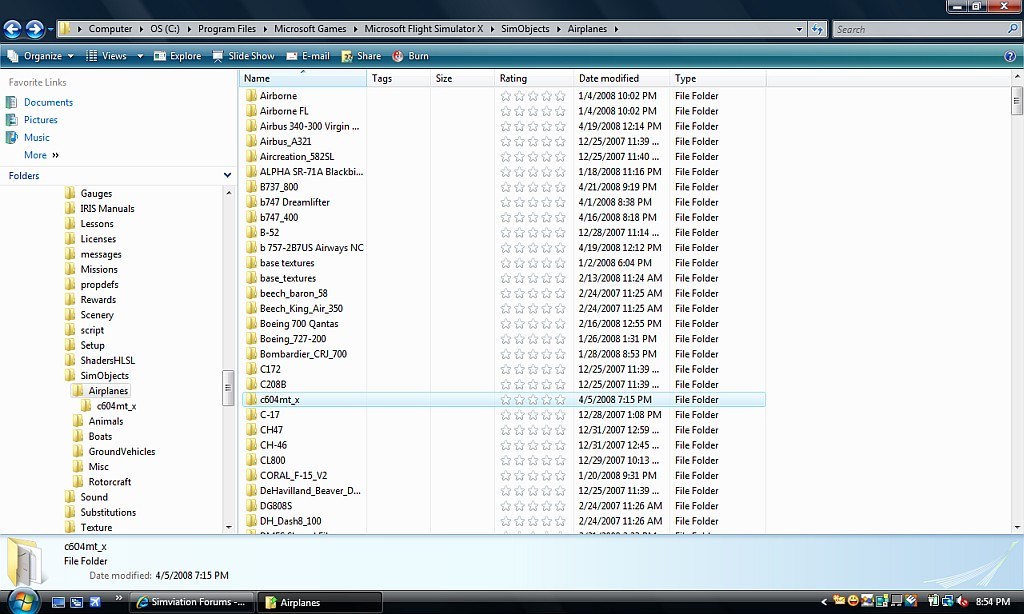The height and width of the screenshot is (614, 1024).
Task: Click the Back navigation arrow button
Action: (13, 29)
